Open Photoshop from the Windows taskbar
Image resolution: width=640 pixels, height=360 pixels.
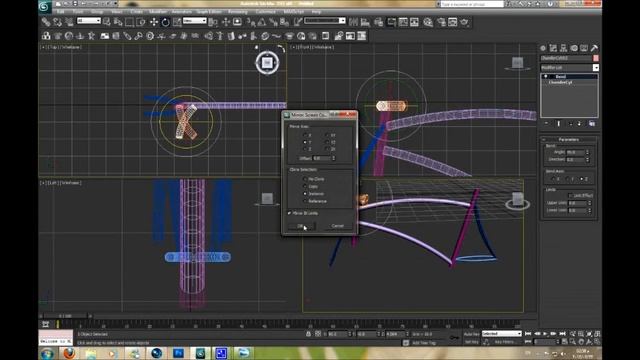178,353
